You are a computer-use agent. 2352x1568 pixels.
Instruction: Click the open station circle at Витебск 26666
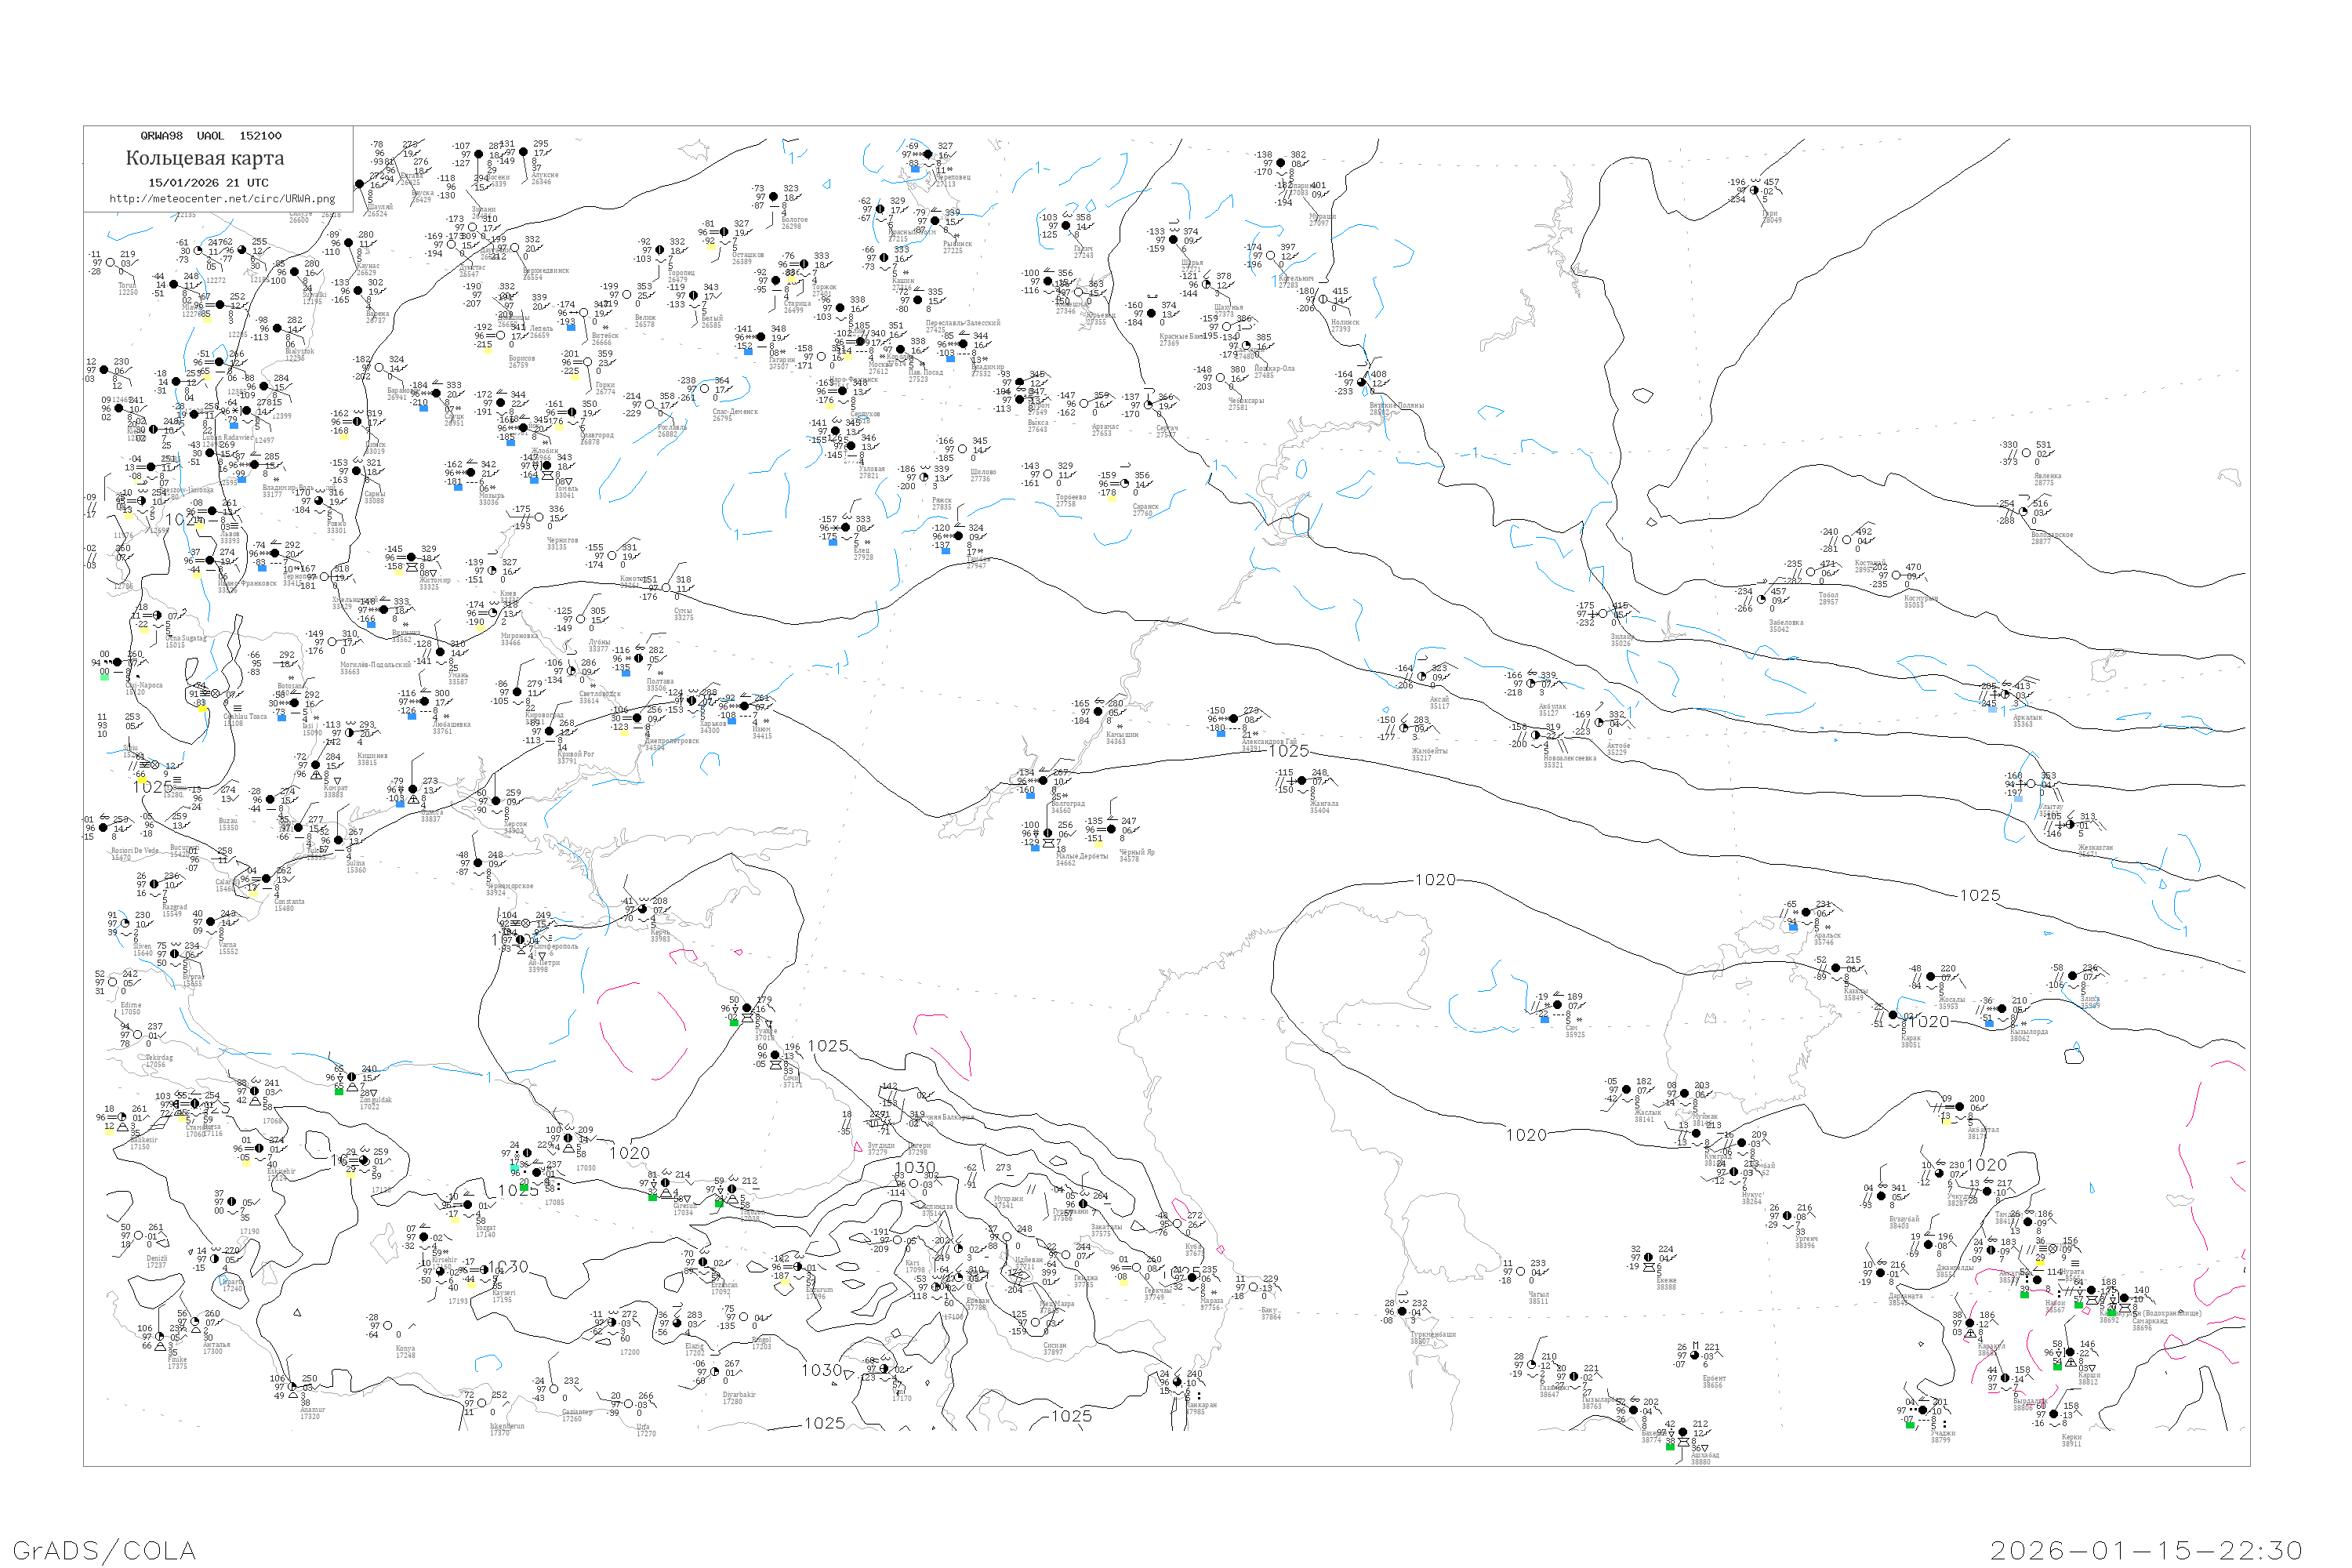(584, 313)
